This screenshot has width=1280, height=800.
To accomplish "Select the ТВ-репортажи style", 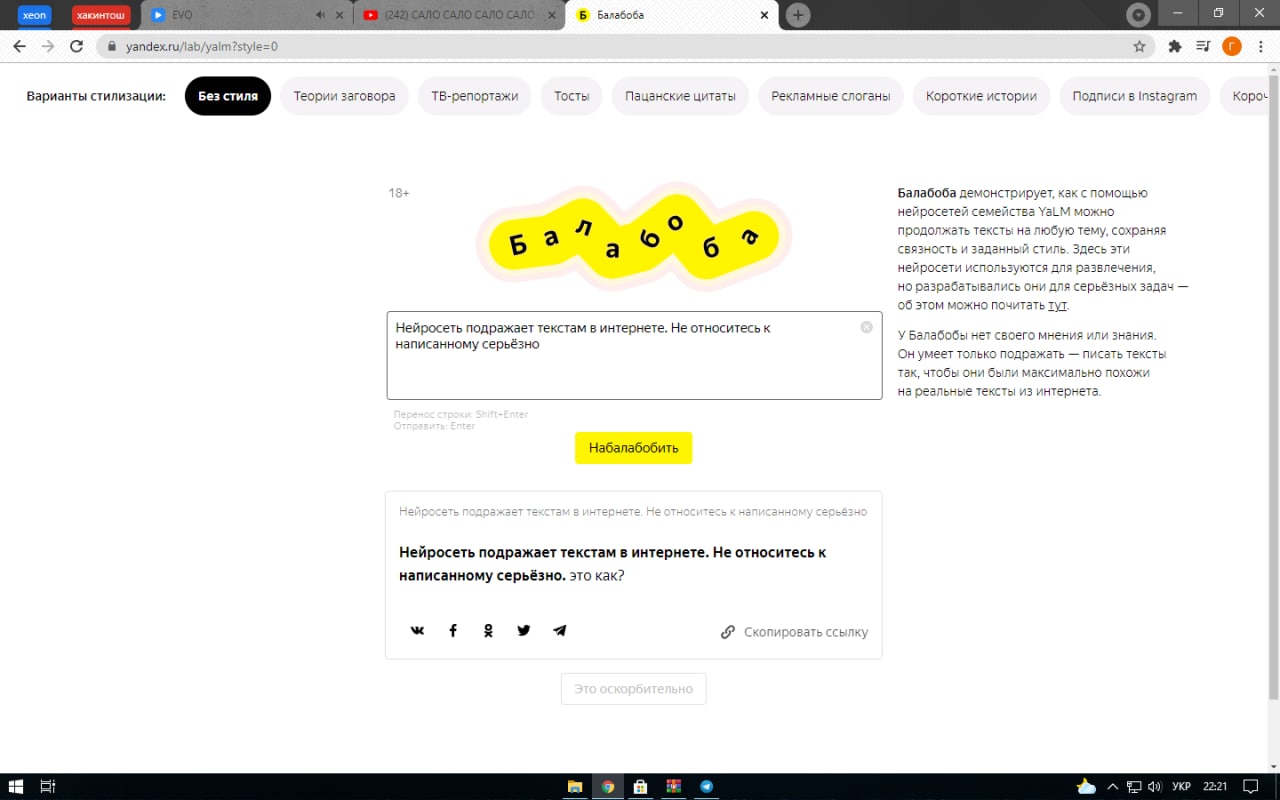I will tap(475, 96).
